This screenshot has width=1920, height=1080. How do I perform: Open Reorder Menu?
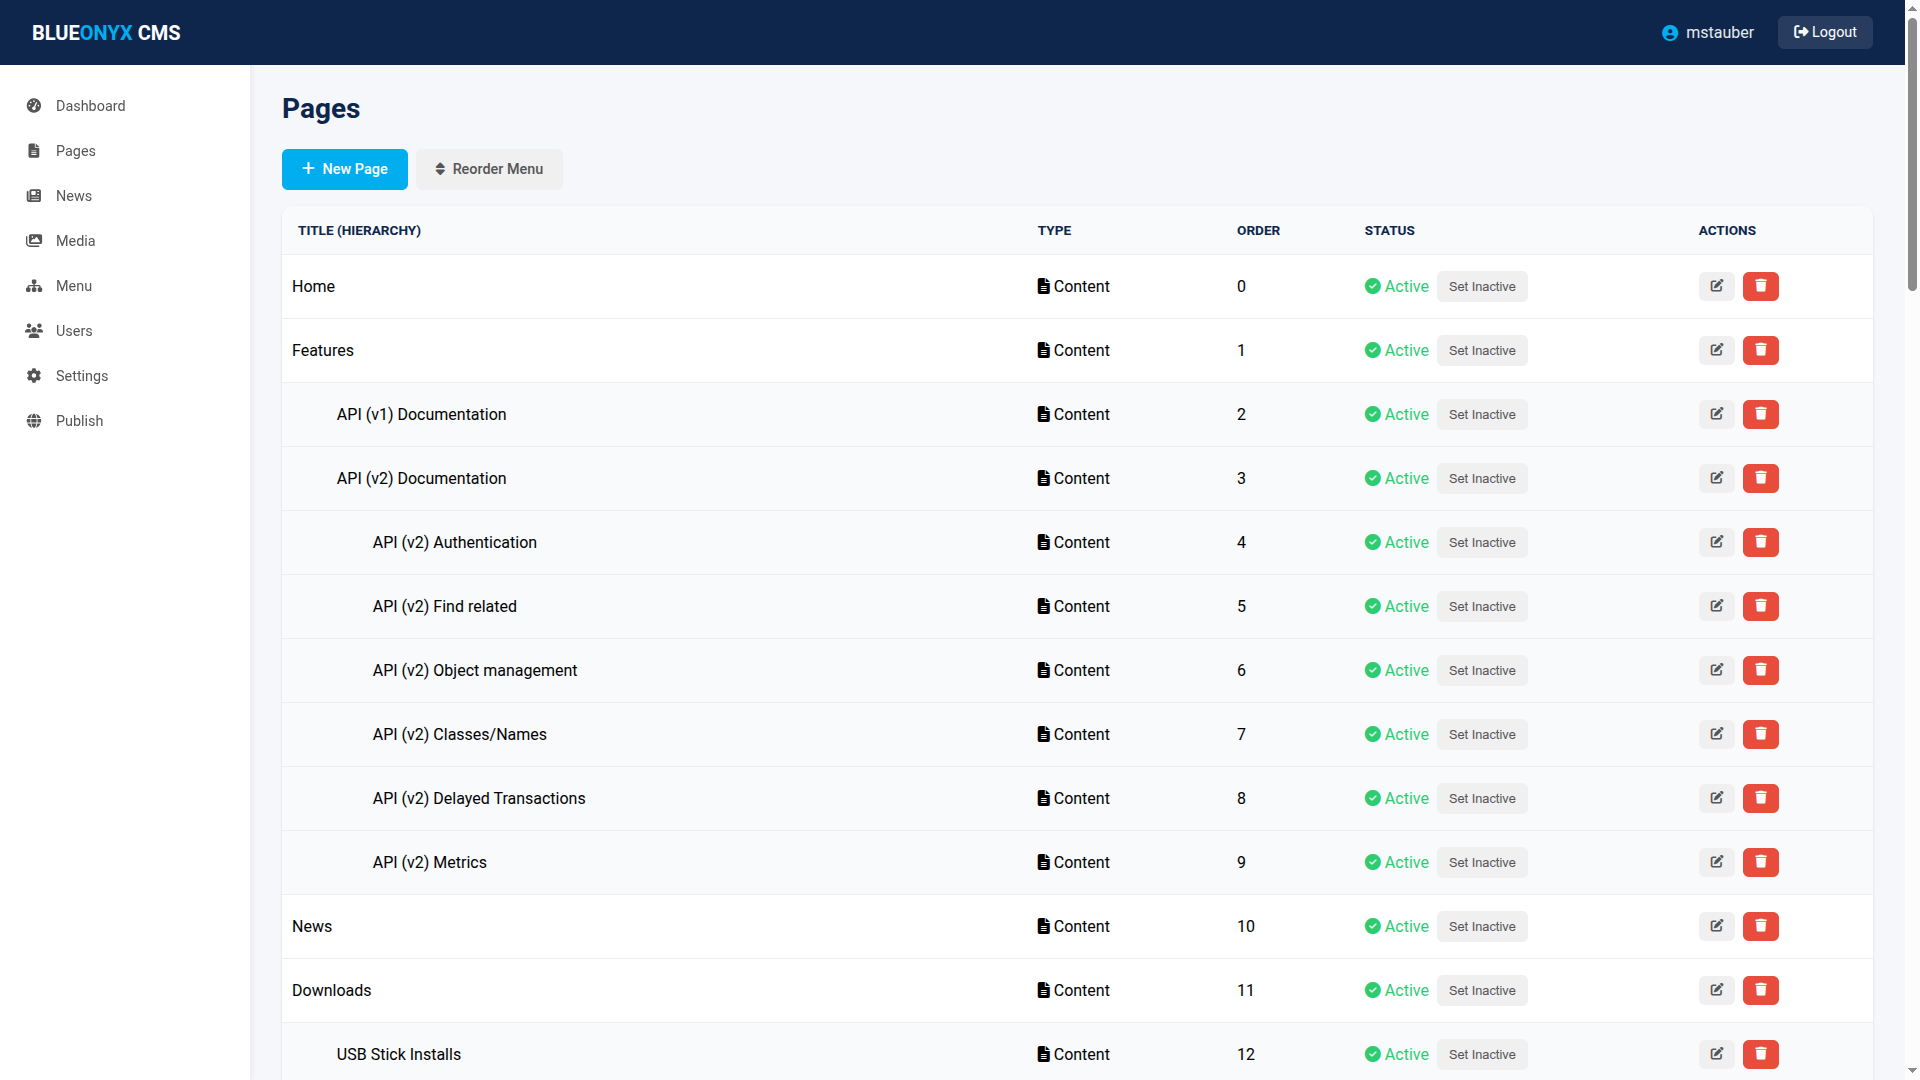(489, 169)
